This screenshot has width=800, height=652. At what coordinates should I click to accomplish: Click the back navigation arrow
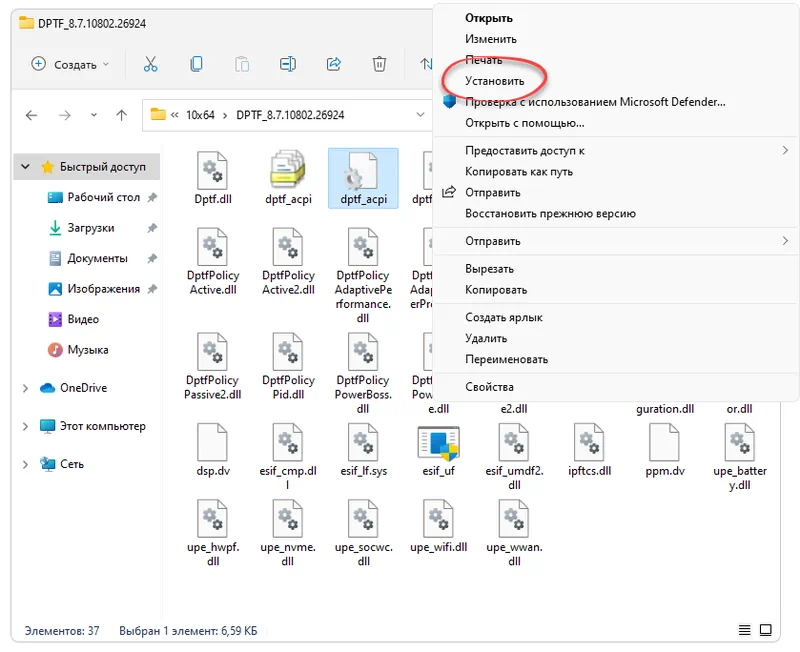coord(31,116)
